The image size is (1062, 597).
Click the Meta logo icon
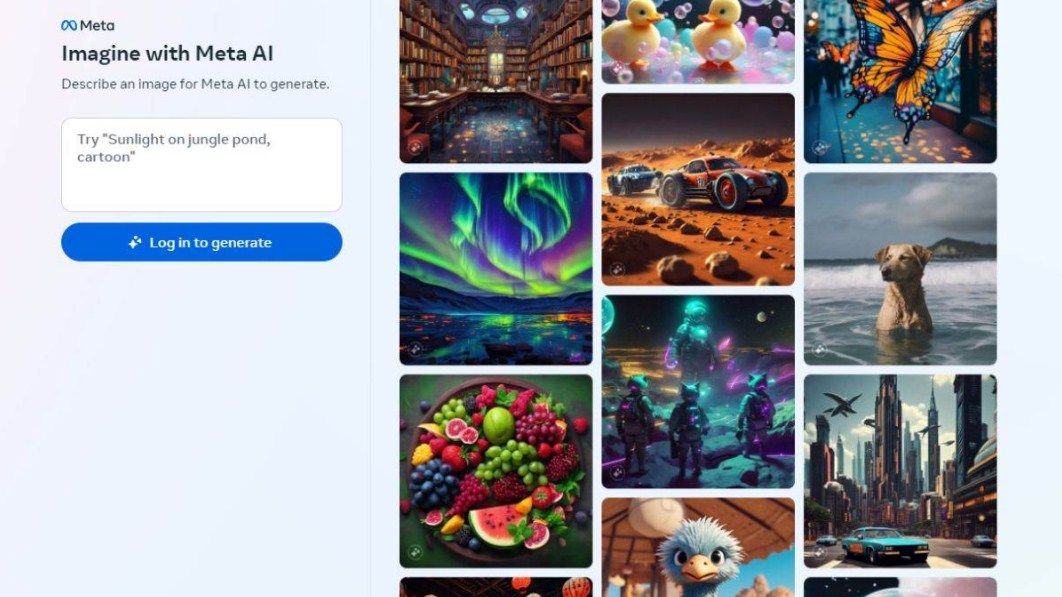[x=68, y=25]
